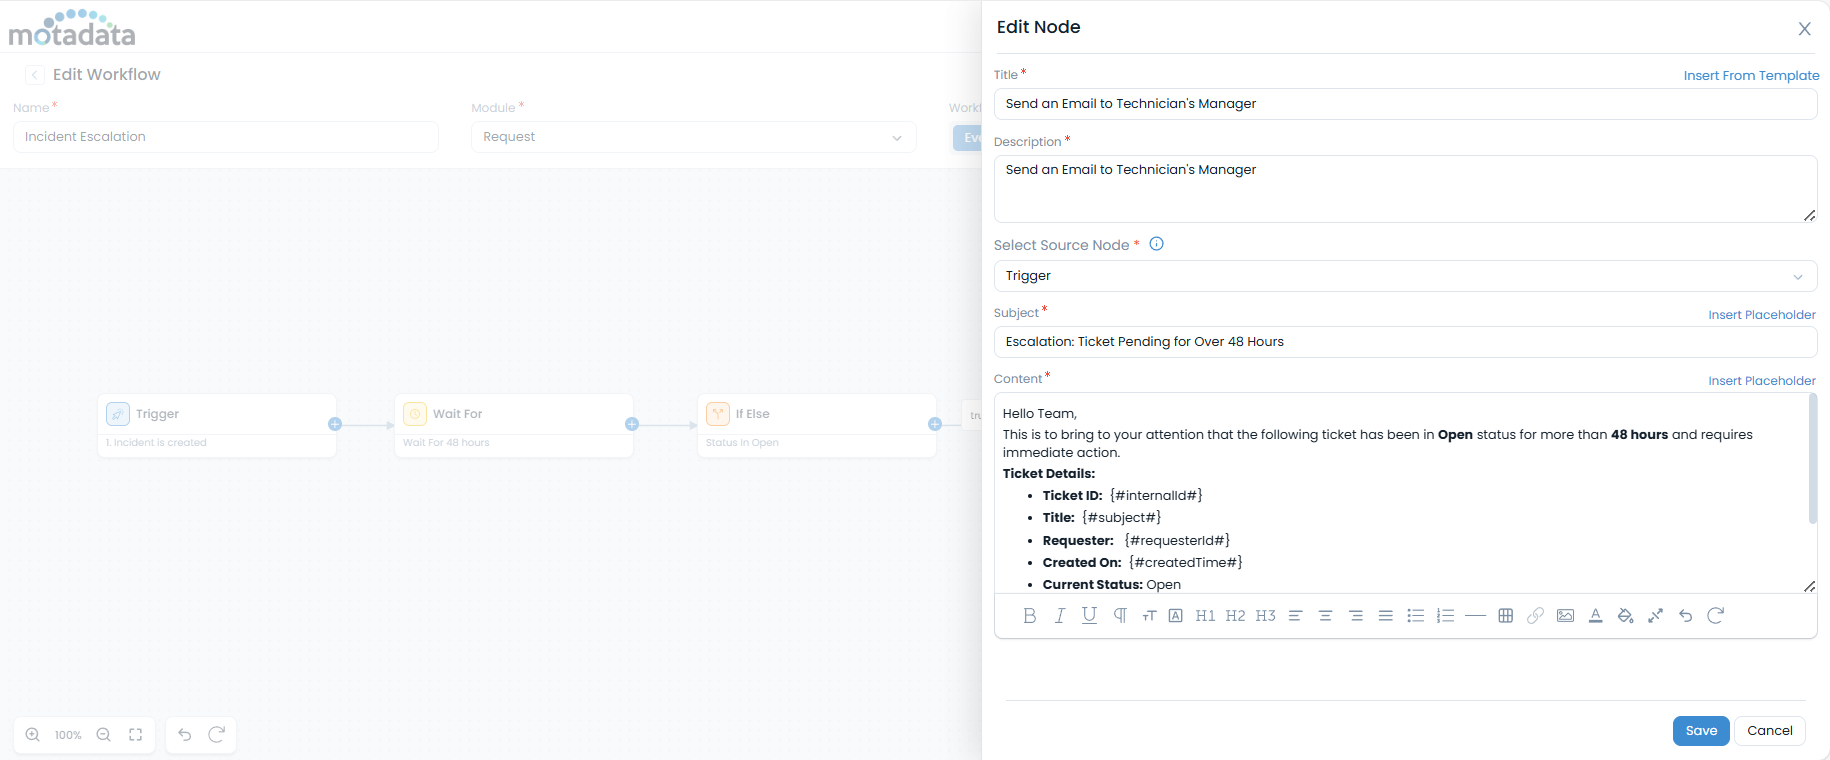Viewport: 1830px width, 760px height.
Task: Cancel editing the node
Action: coord(1770,731)
